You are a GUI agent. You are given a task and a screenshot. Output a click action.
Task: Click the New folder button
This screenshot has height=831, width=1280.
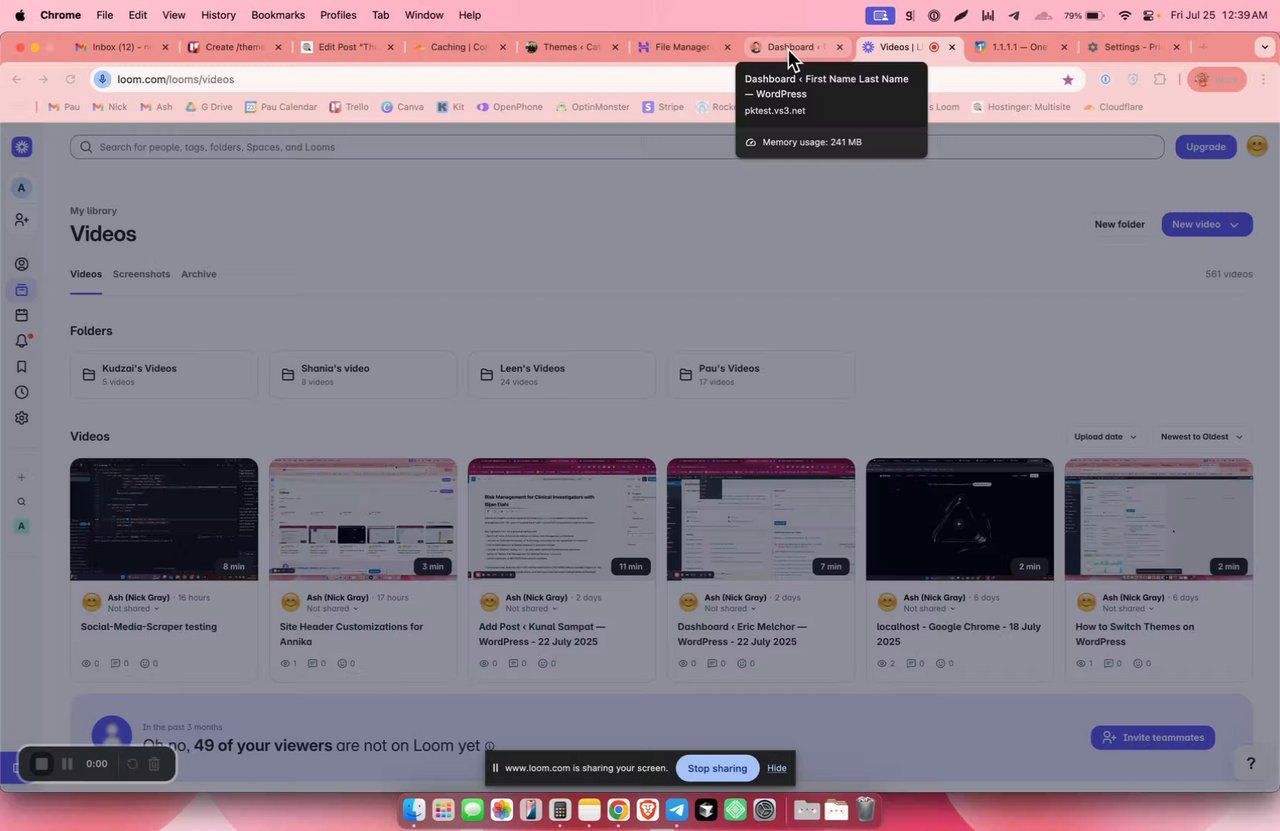click(x=1119, y=224)
